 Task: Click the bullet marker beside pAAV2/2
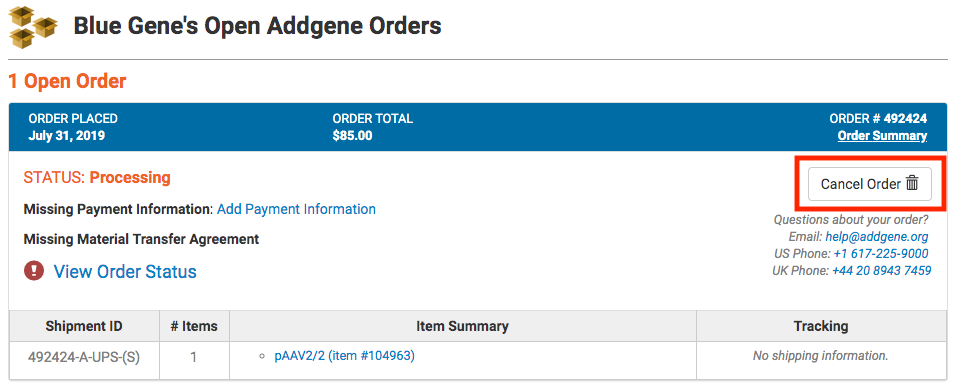pyautogui.click(x=262, y=357)
